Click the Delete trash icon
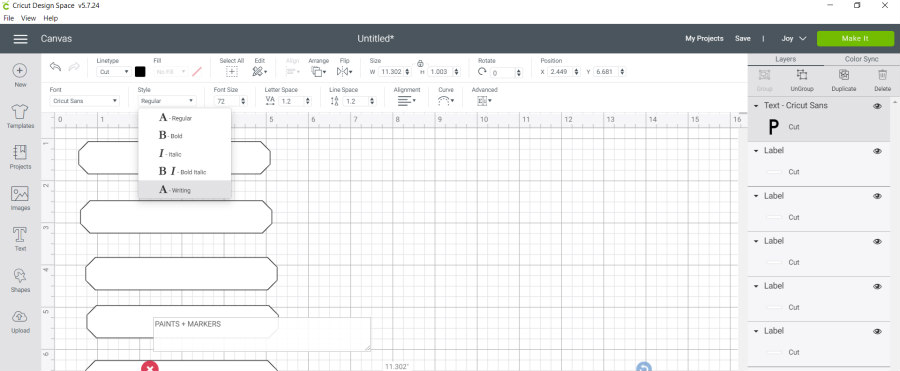 882,80
